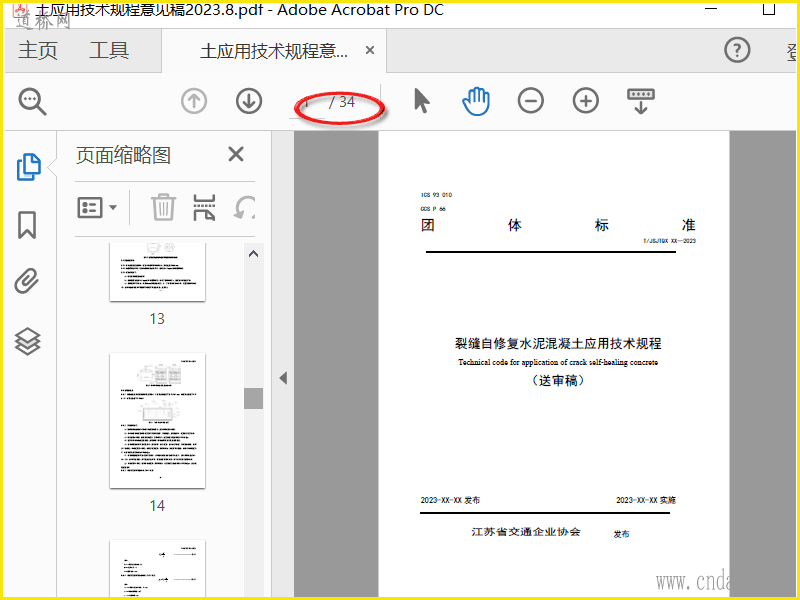Open the help question mark icon

(x=737, y=50)
